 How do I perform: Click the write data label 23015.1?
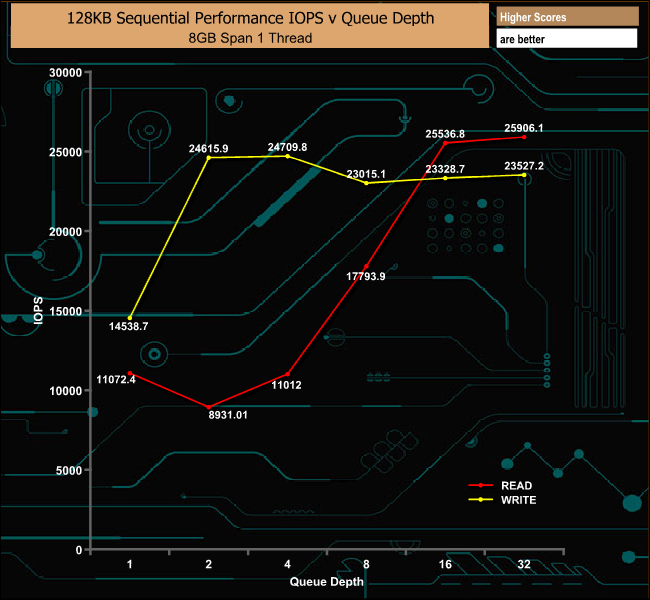pyautogui.click(x=366, y=174)
